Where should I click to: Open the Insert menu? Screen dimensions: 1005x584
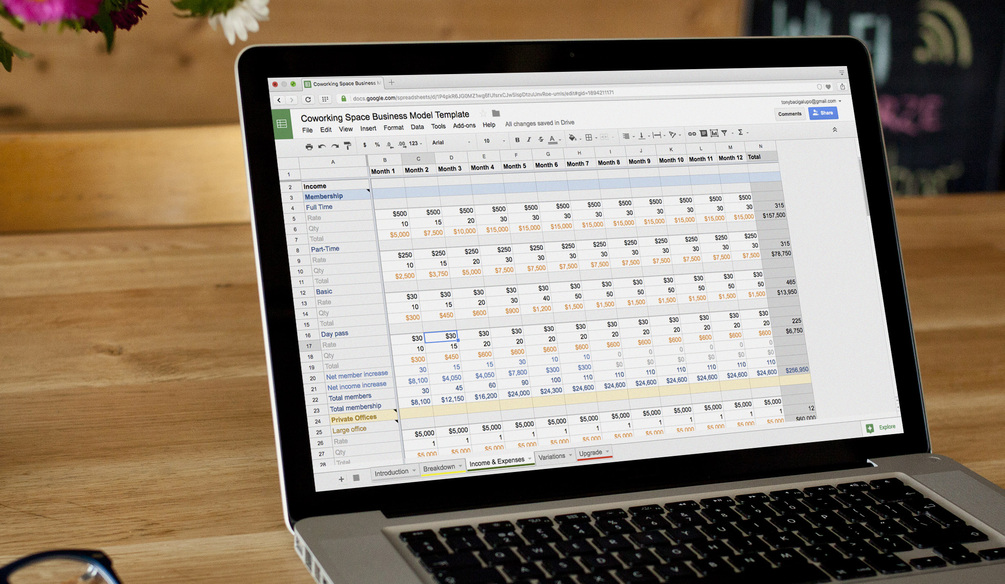tap(369, 128)
